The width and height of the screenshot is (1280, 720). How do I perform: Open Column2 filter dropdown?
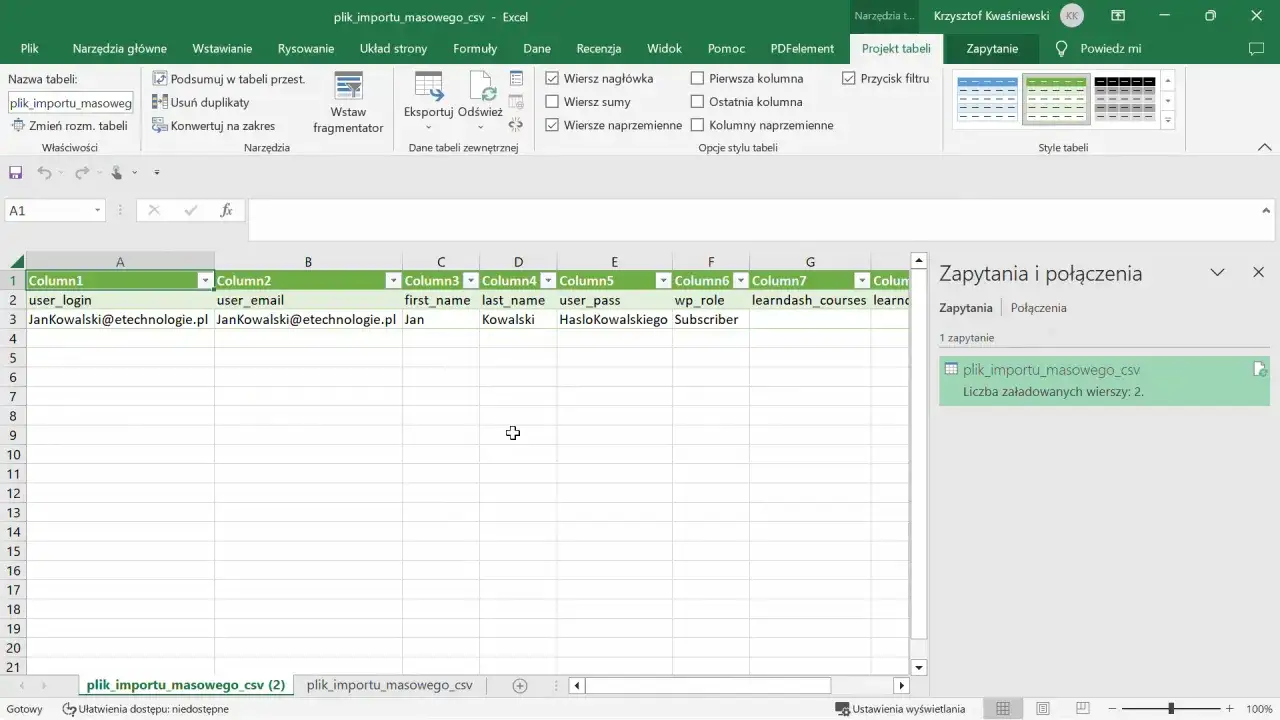pyautogui.click(x=393, y=281)
